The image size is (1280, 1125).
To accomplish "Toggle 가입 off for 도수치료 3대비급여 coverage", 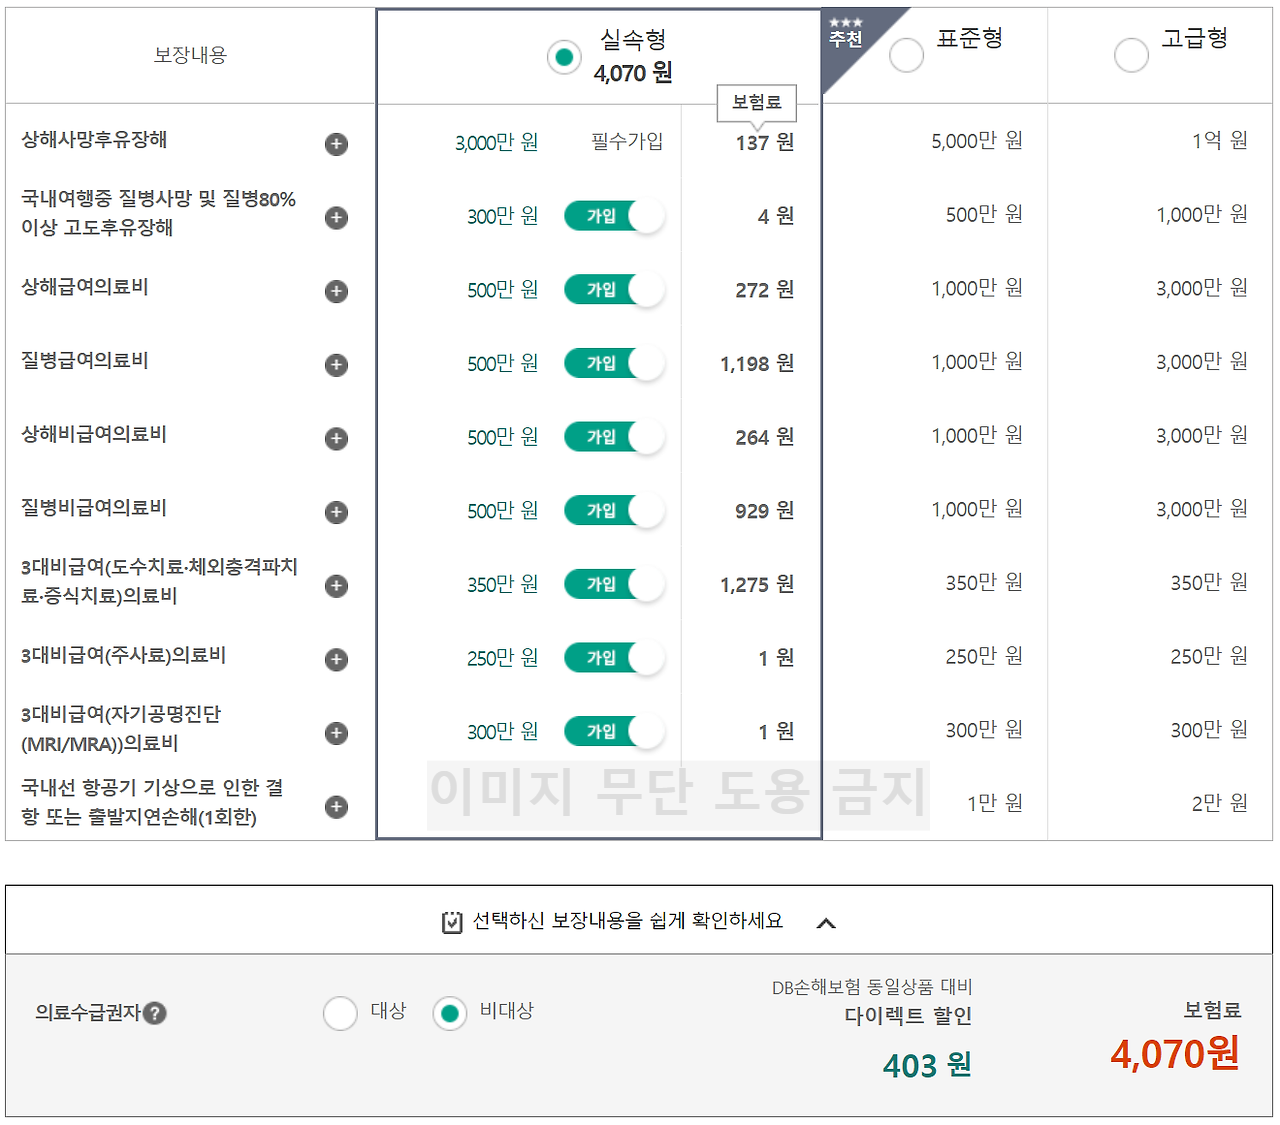I will [x=614, y=584].
